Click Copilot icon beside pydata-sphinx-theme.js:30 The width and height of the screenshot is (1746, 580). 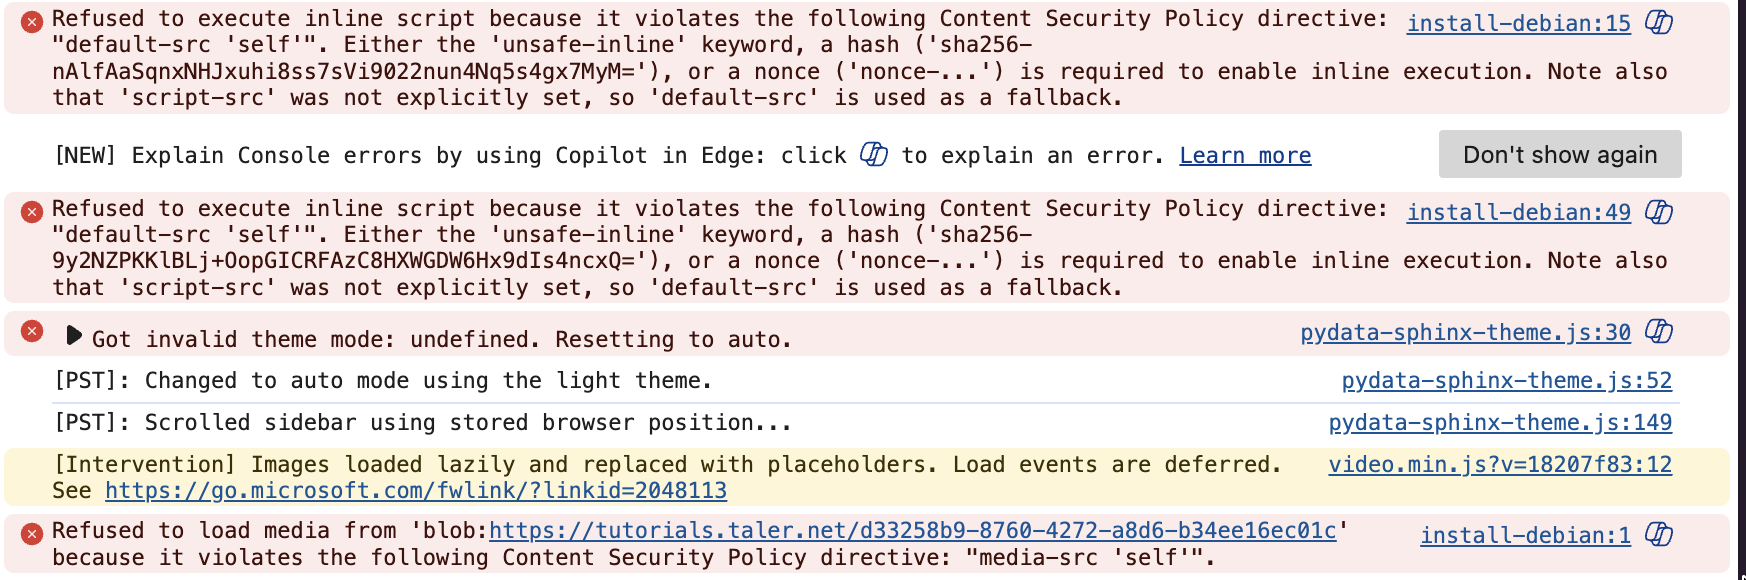coord(1659,331)
